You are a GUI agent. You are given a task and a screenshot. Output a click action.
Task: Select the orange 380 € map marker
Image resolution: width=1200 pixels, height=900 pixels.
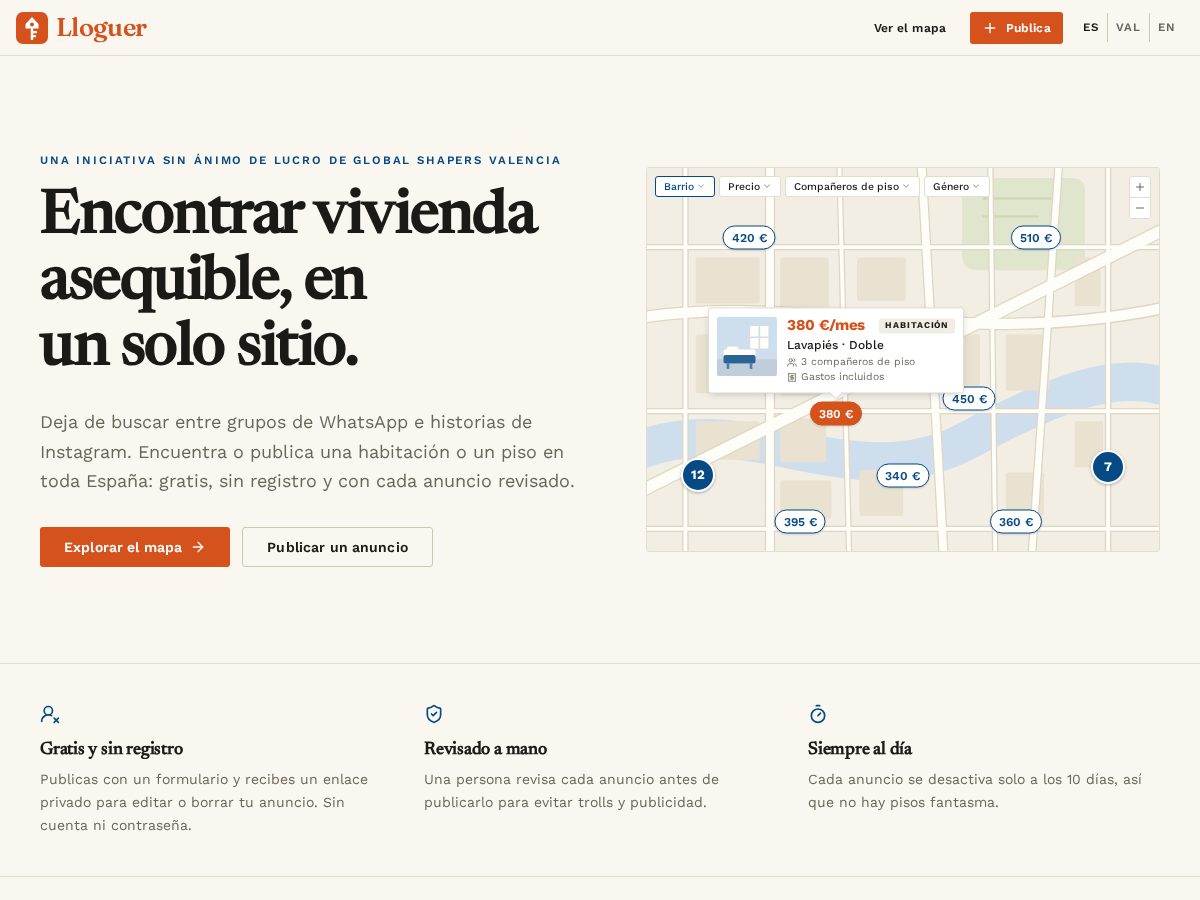pos(836,414)
